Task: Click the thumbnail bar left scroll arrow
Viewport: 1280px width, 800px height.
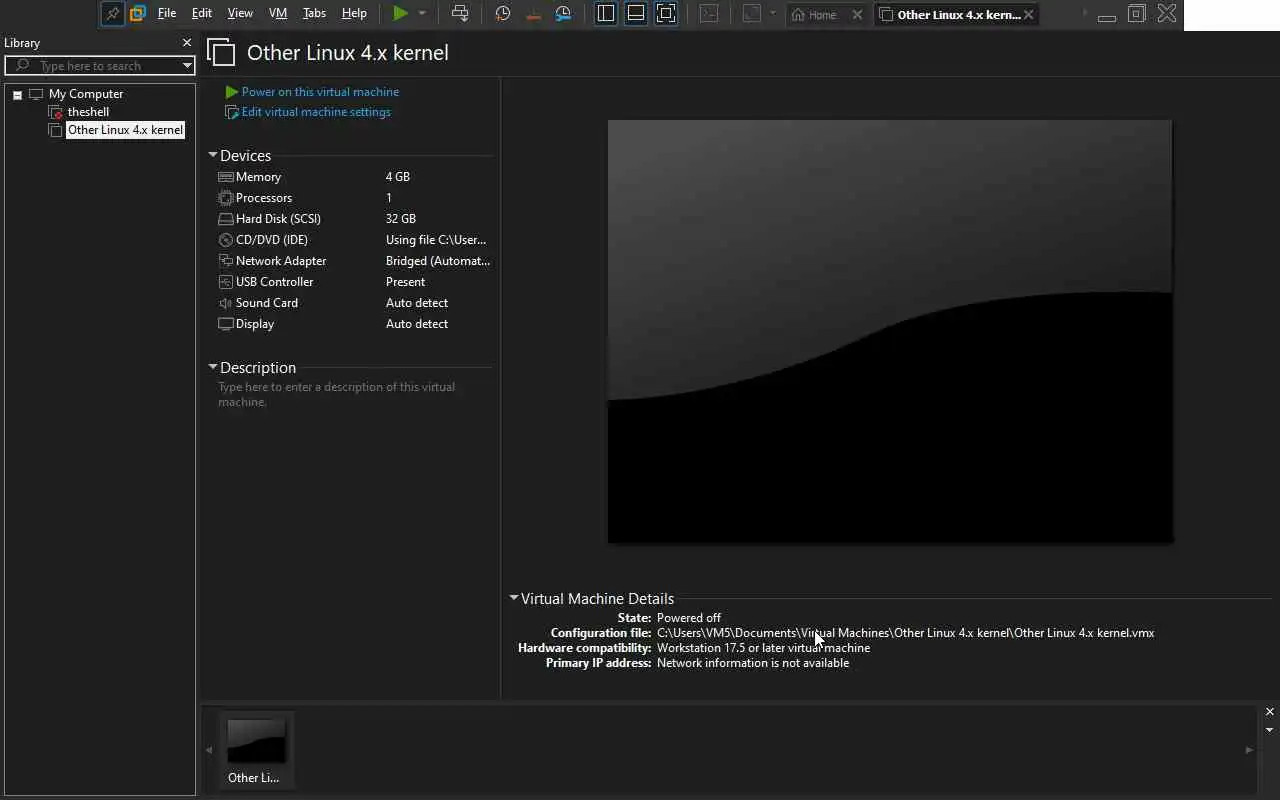Action: [209, 750]
